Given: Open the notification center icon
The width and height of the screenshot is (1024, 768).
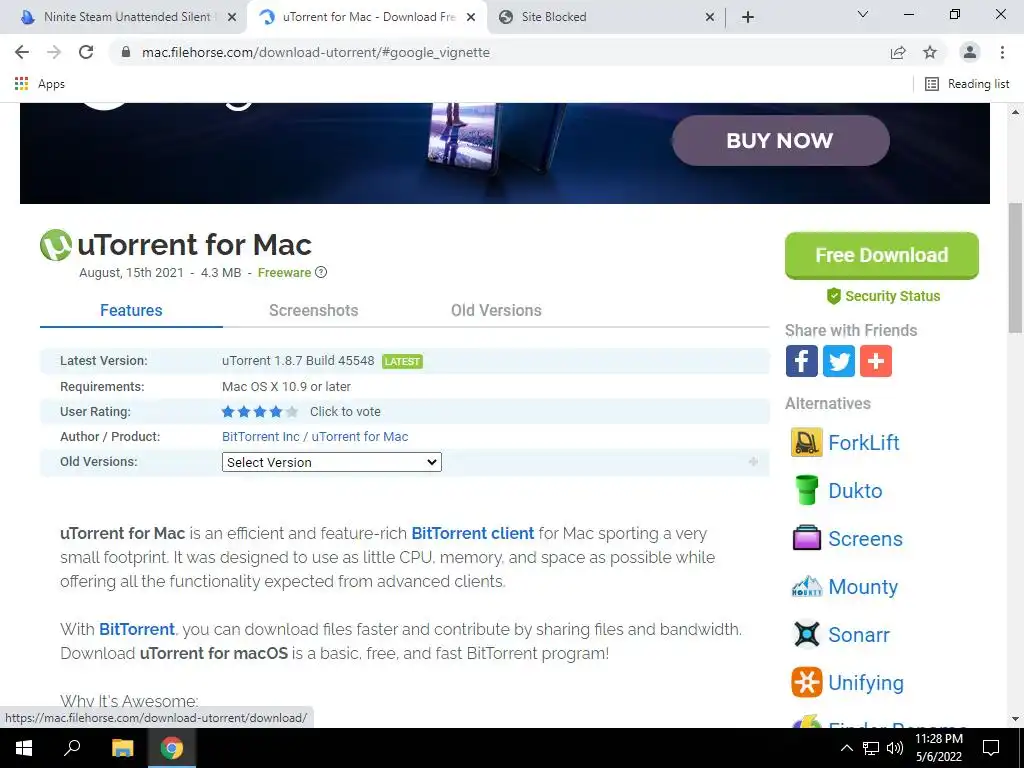Looking at the screenshot, I should (x=991, y=748).
